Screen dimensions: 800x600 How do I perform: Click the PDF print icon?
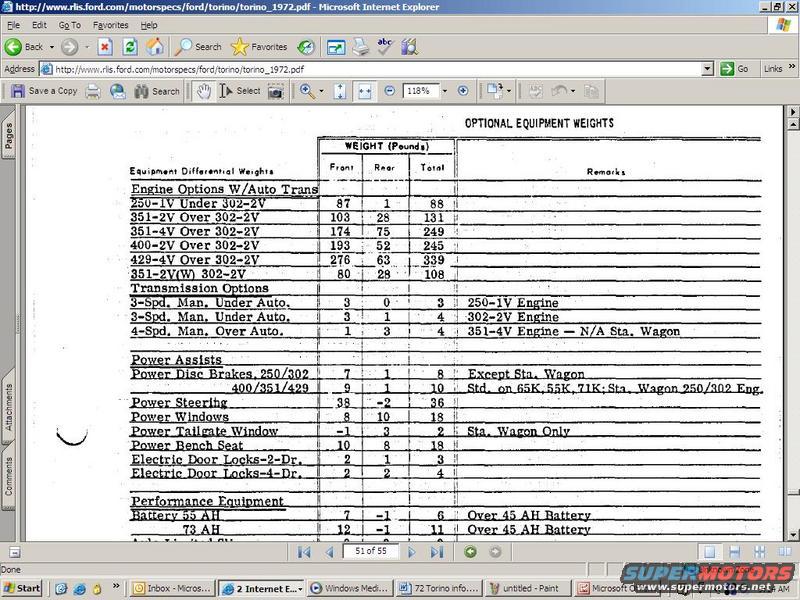(93, 91)
